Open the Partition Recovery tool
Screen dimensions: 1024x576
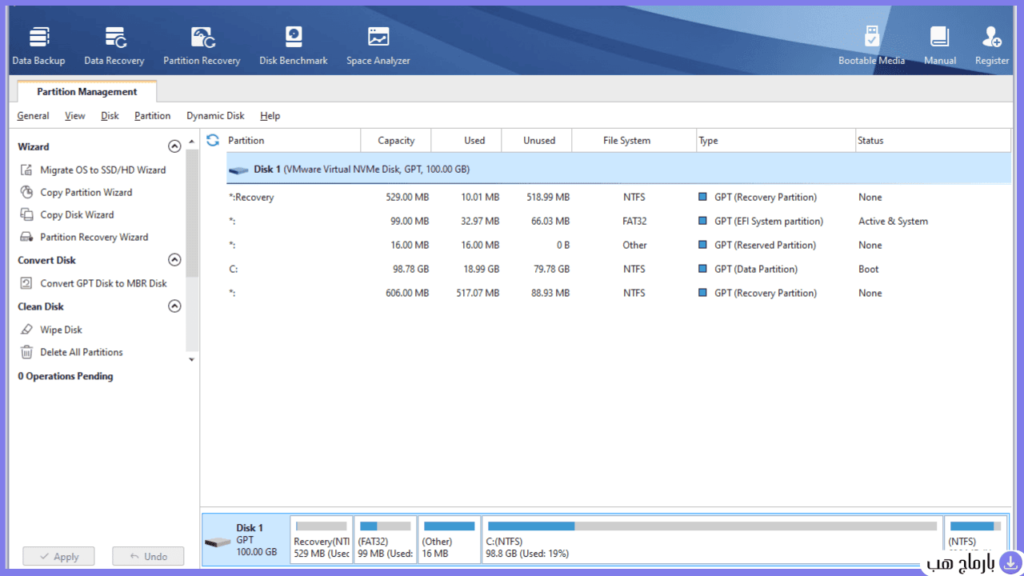click(x=202, y=46)
